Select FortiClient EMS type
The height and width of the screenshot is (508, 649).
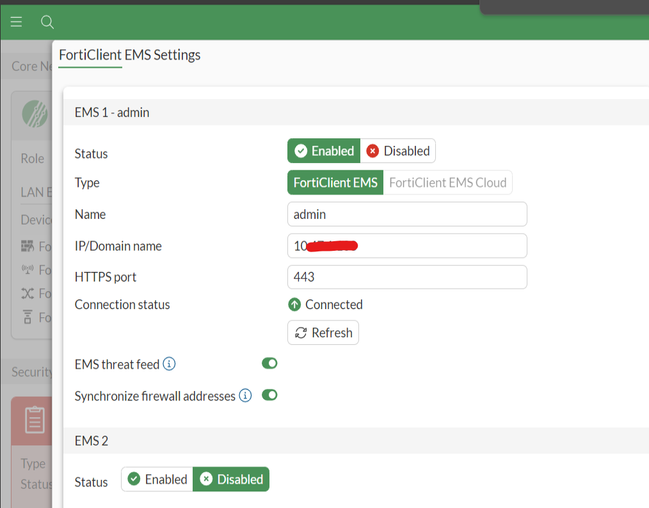pyautogui.click(x=335, y=183)
